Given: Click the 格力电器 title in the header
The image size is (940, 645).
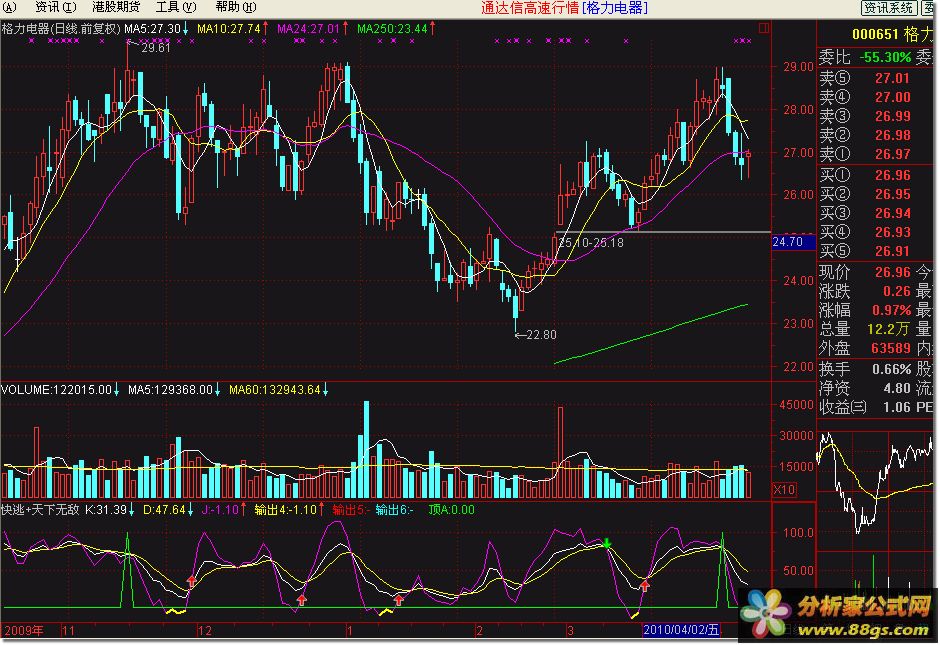Looking at the screenshot, I should pos(614,8).
